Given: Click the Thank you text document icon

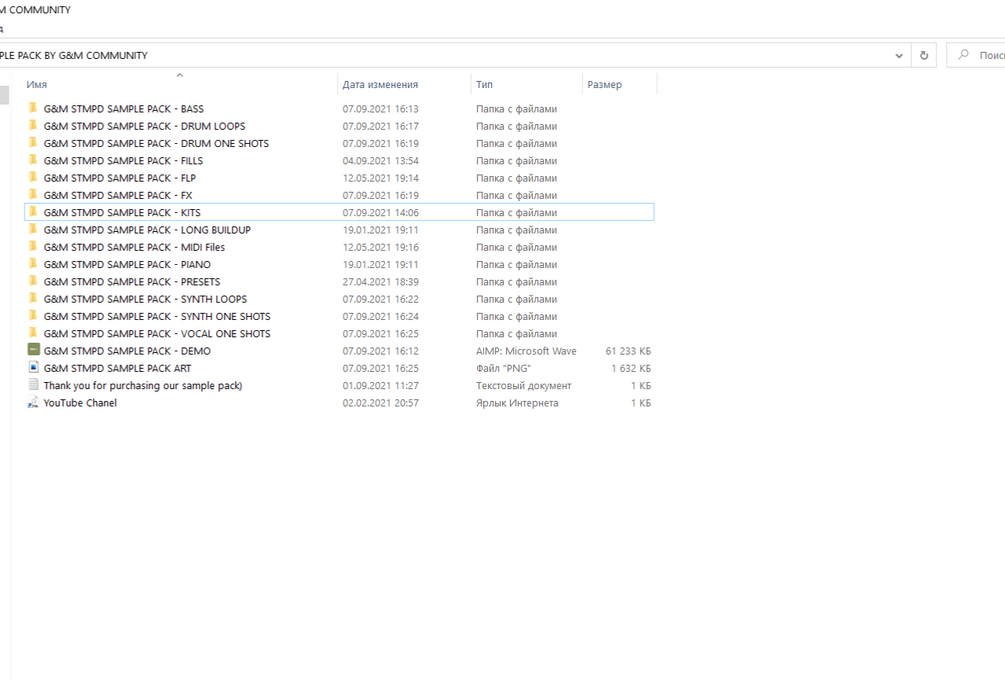Looking at the screenshot, I should click(x=33, y=385).
